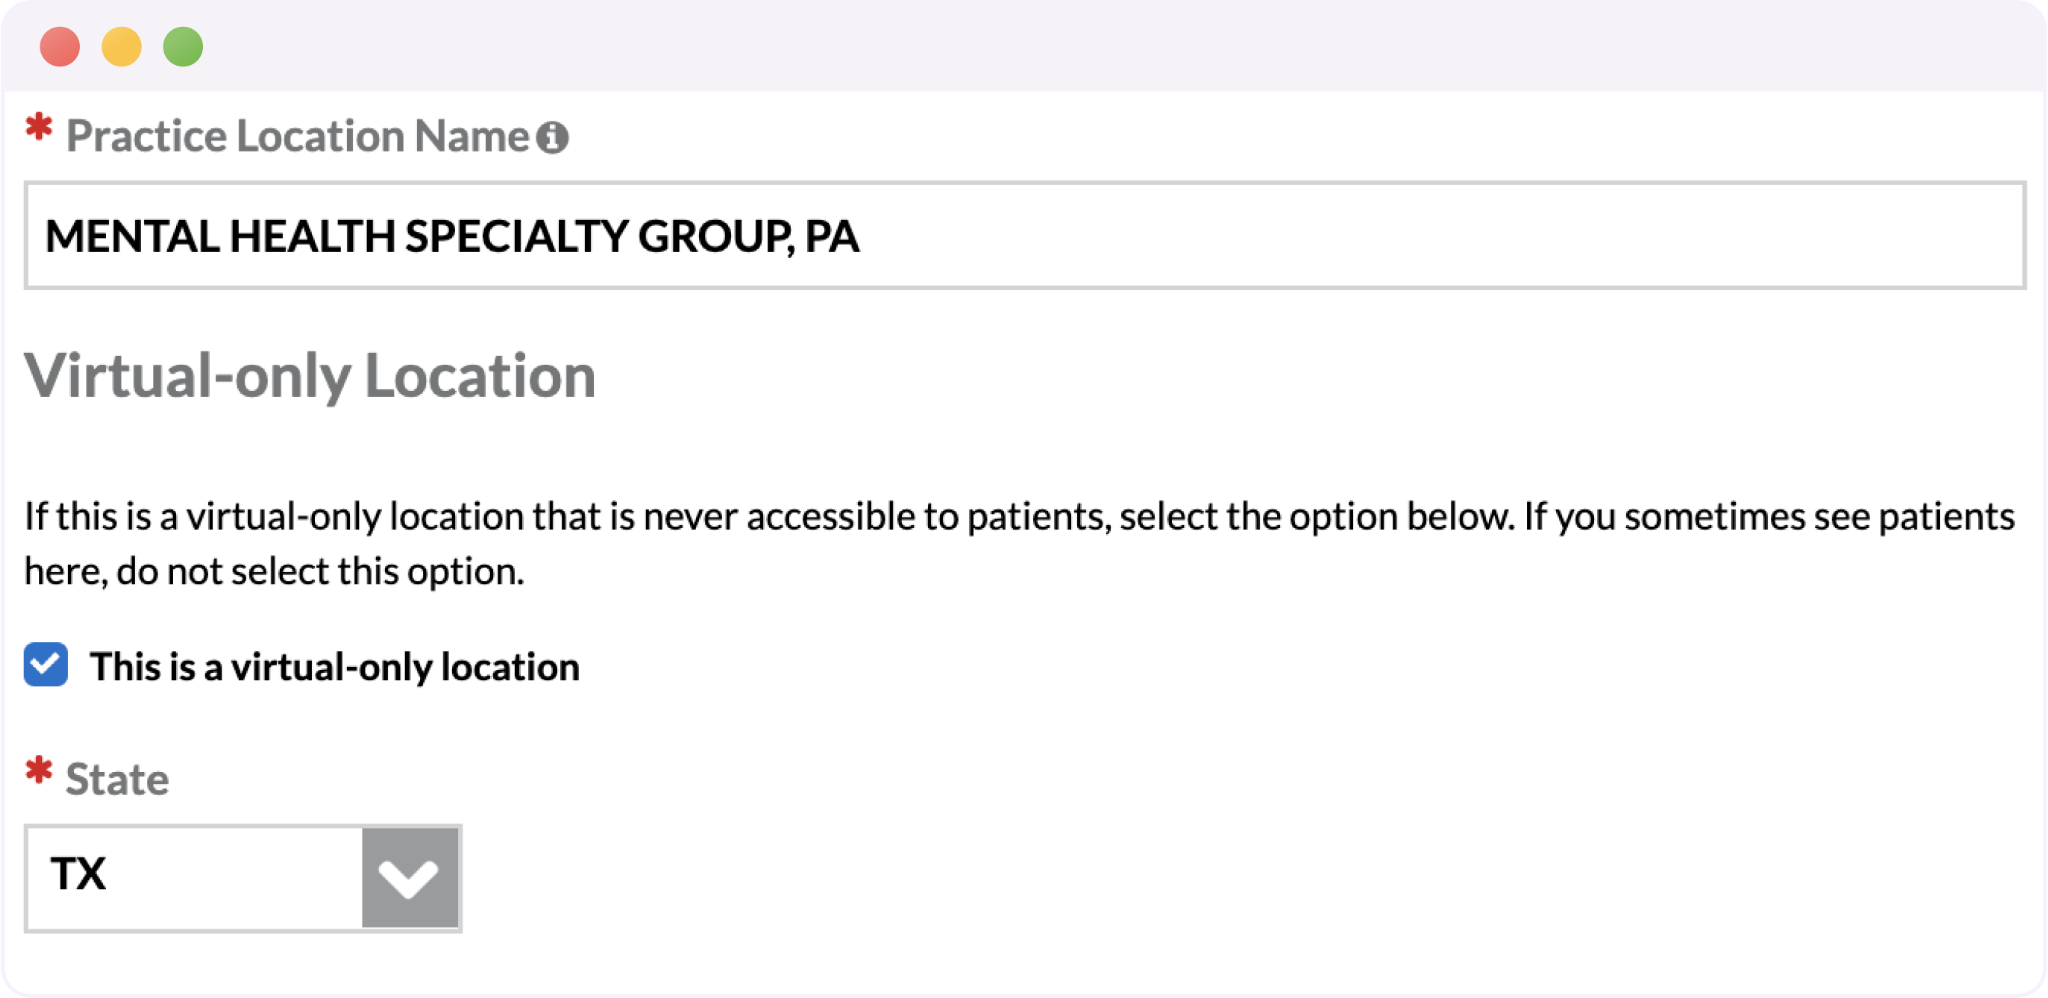Open the State combo box showing TX
Screen dimensions: 2048x998
243,878
